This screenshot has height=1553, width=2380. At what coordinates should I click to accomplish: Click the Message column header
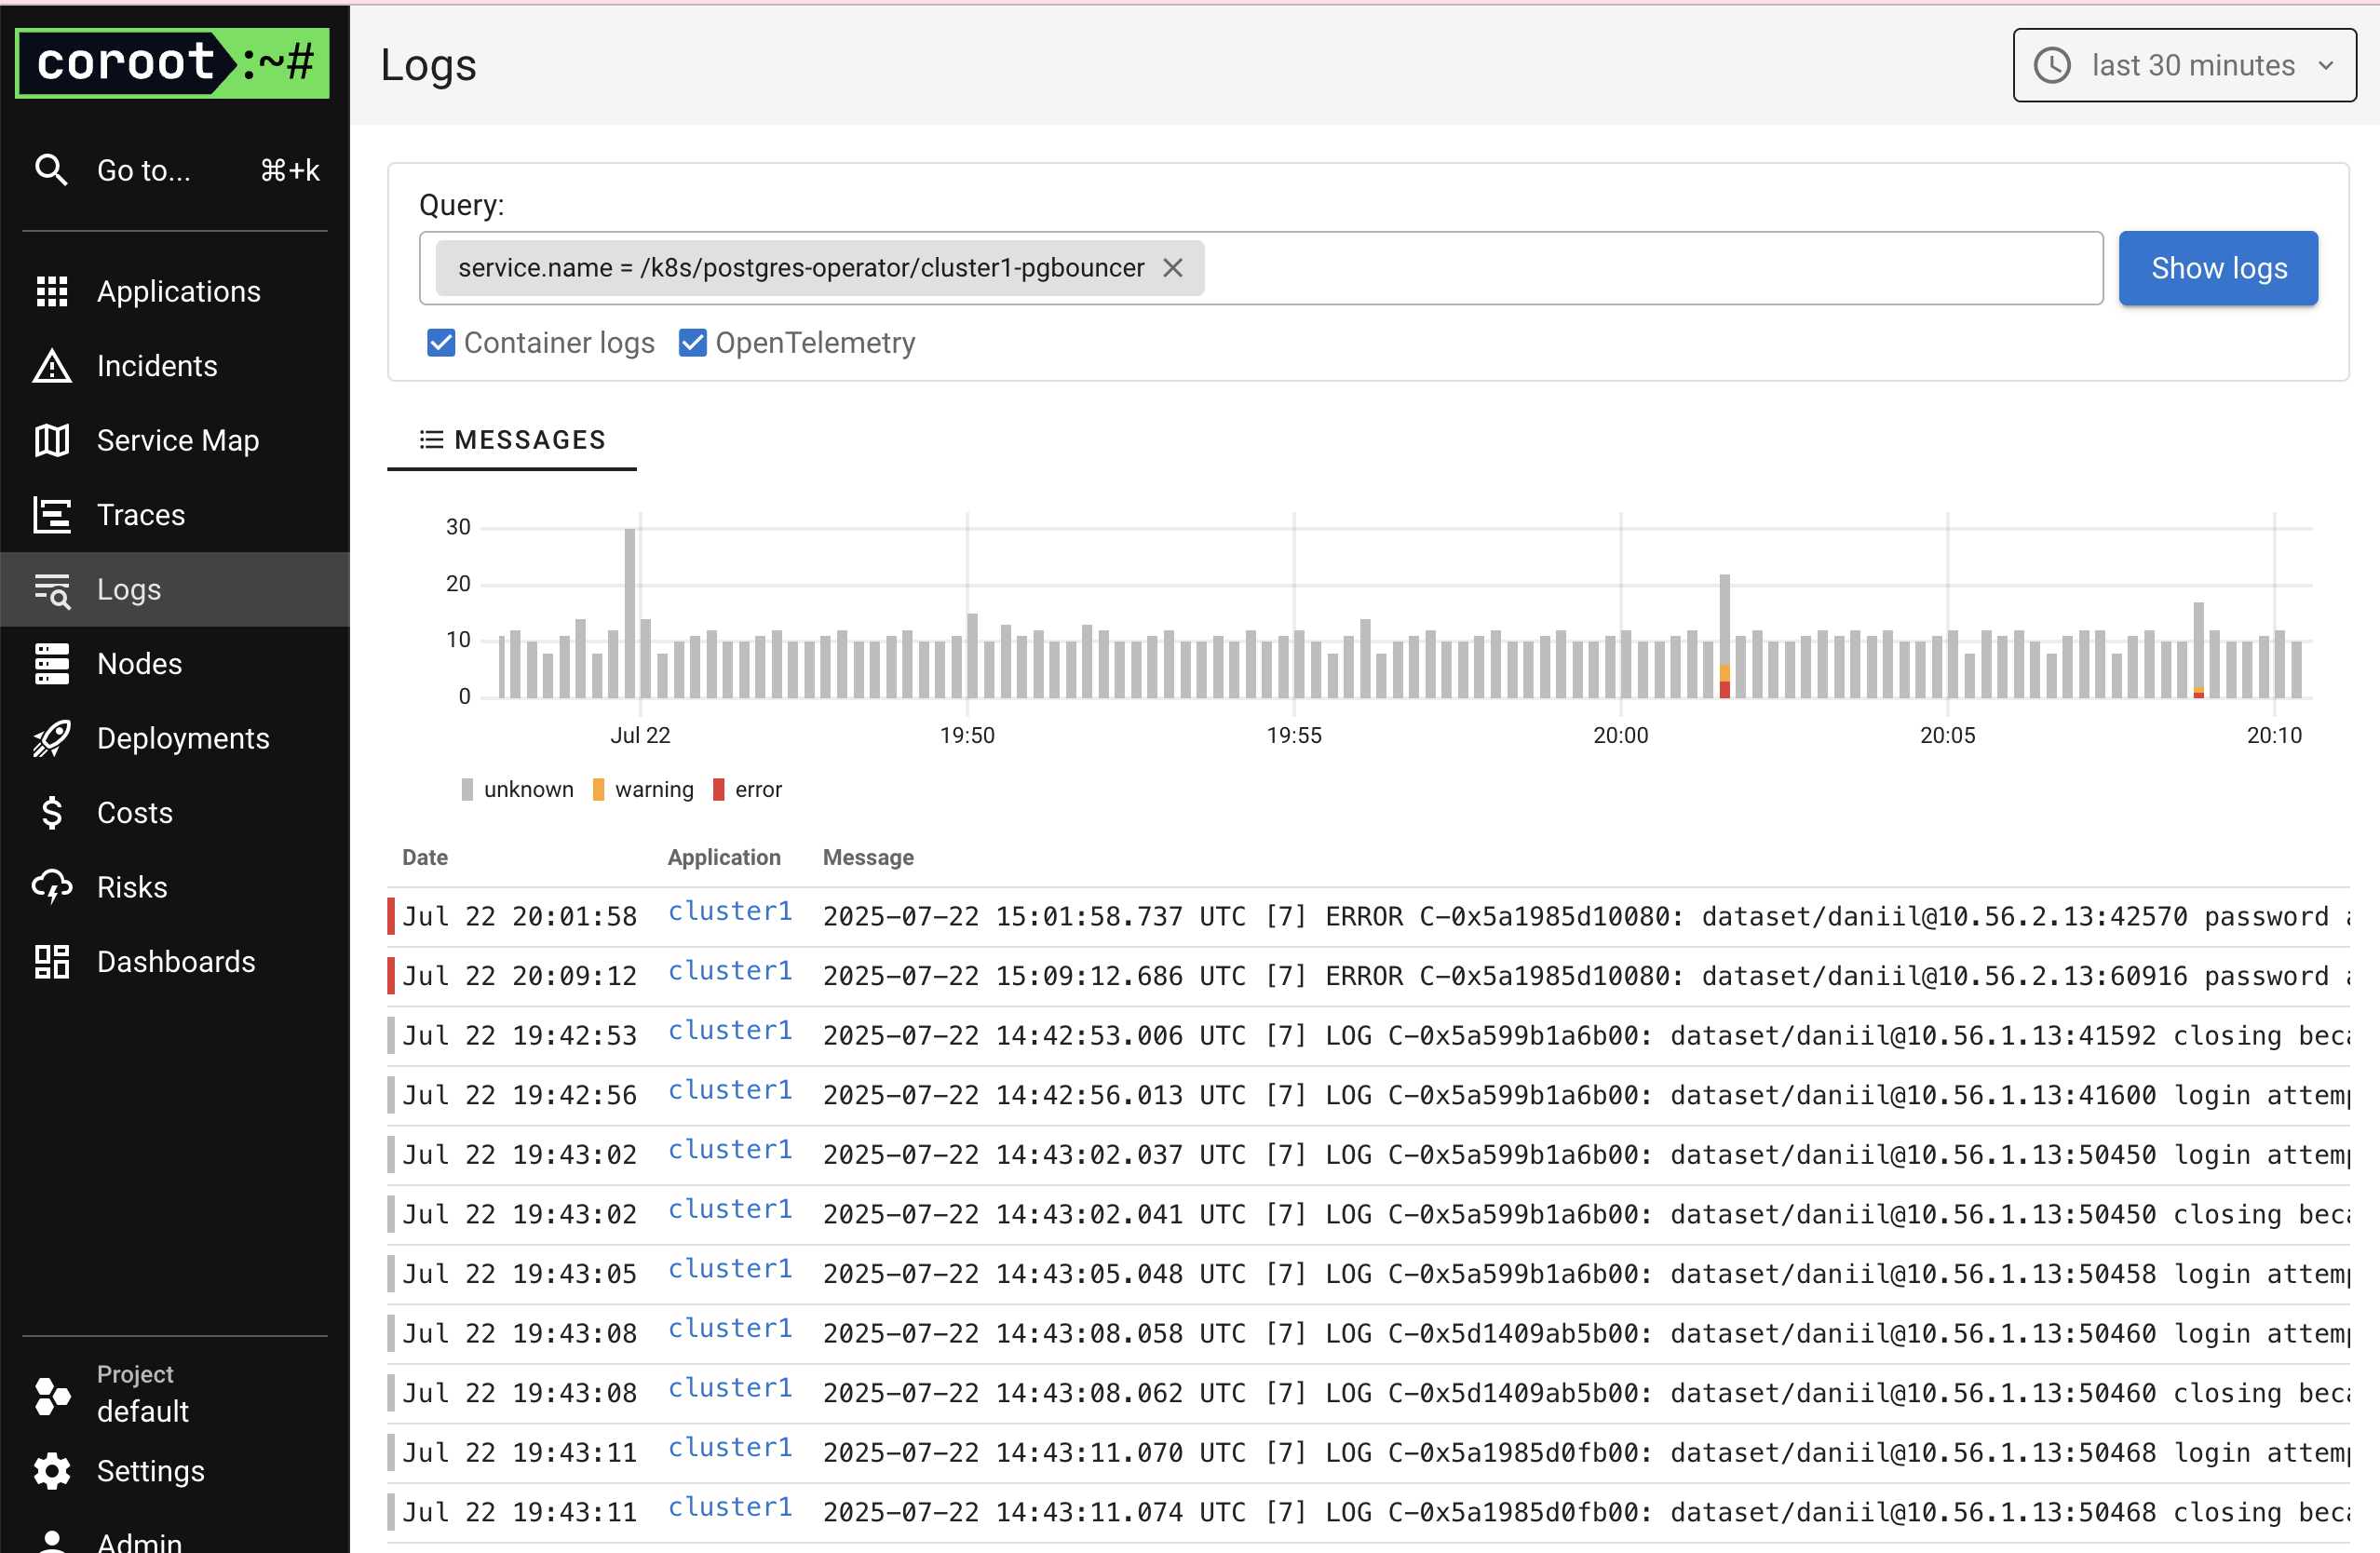(x=868, y=858)
